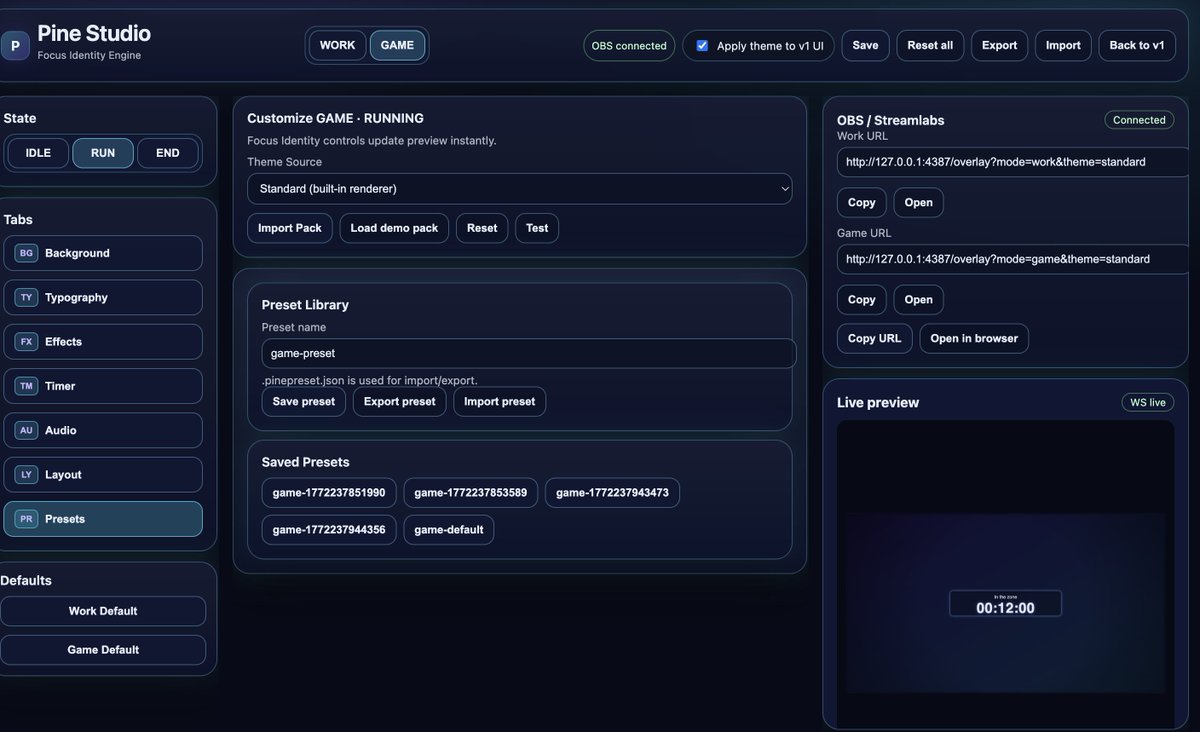This screenshot has height=732, width=1200.
Task: Click the Work URL text field
Action: point(1015,161)
